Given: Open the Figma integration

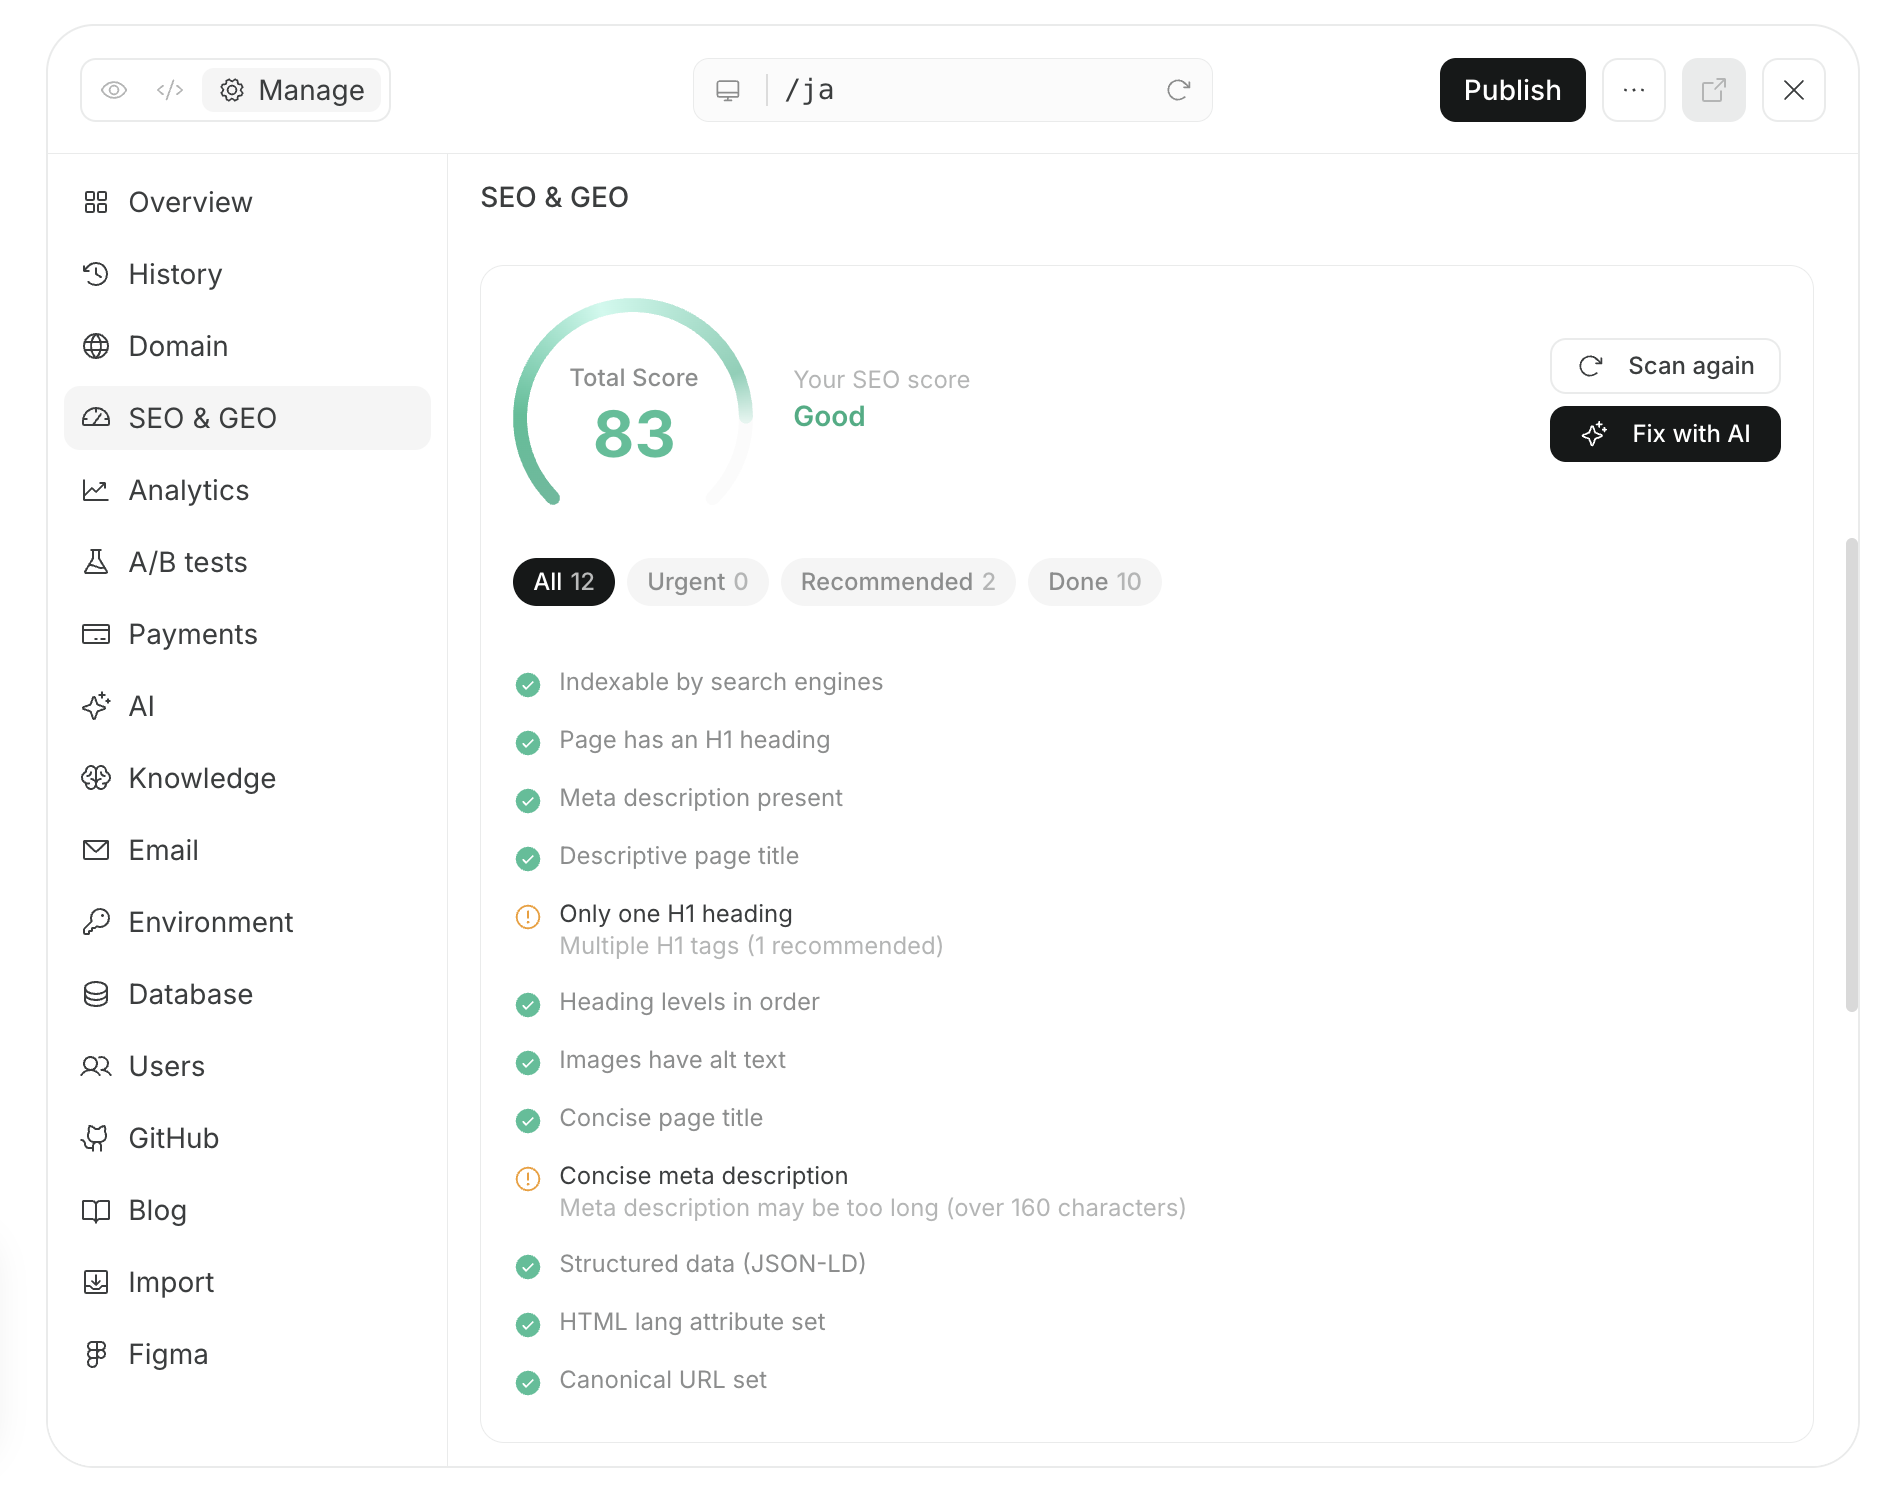Looking at the screenshot, I should [247, 1354].
